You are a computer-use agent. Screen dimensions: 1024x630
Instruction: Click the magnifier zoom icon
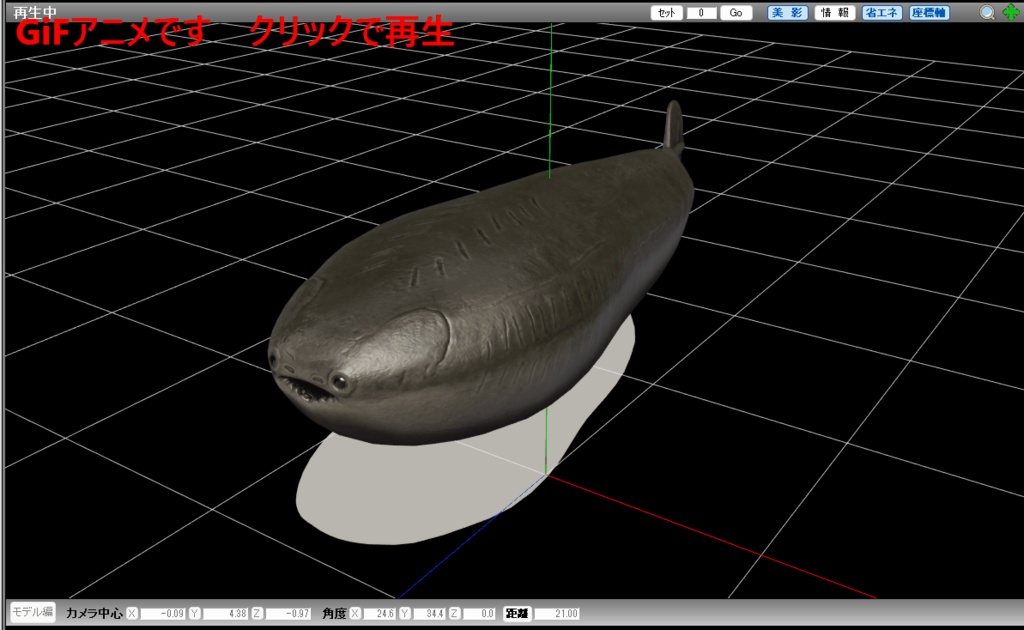[x=987, y=13]
